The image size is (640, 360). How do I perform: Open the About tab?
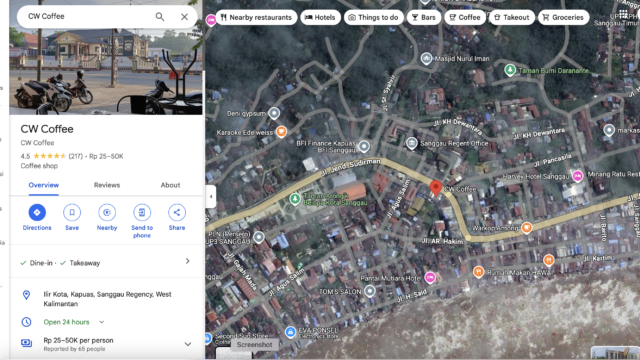point(170,185)
